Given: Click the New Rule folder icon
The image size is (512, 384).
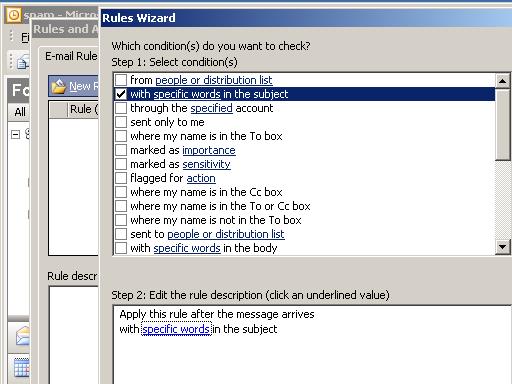Looking at the screenshot, I should 58,86.
